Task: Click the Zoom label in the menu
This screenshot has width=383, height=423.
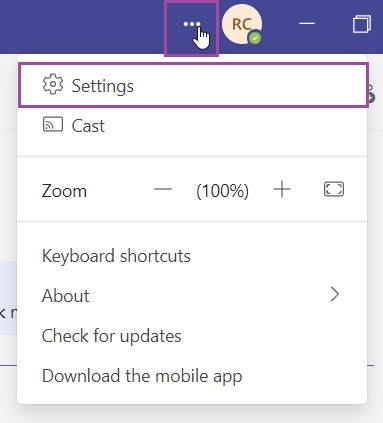Action: pos(64,191)
